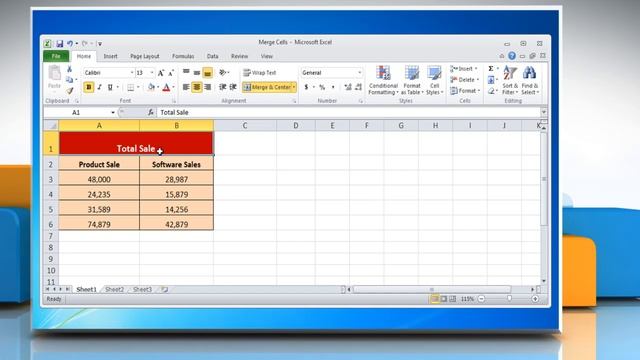
Task: Click the Decrease Font Size icon
Action: (171, 73)
